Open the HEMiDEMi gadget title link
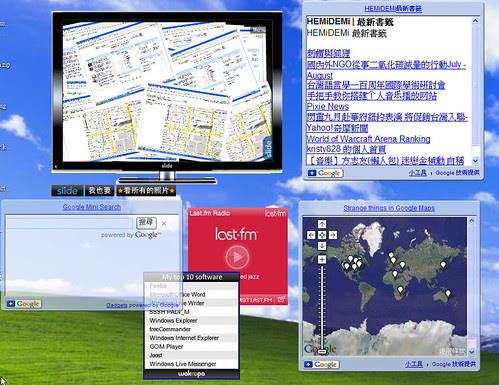 393,9
